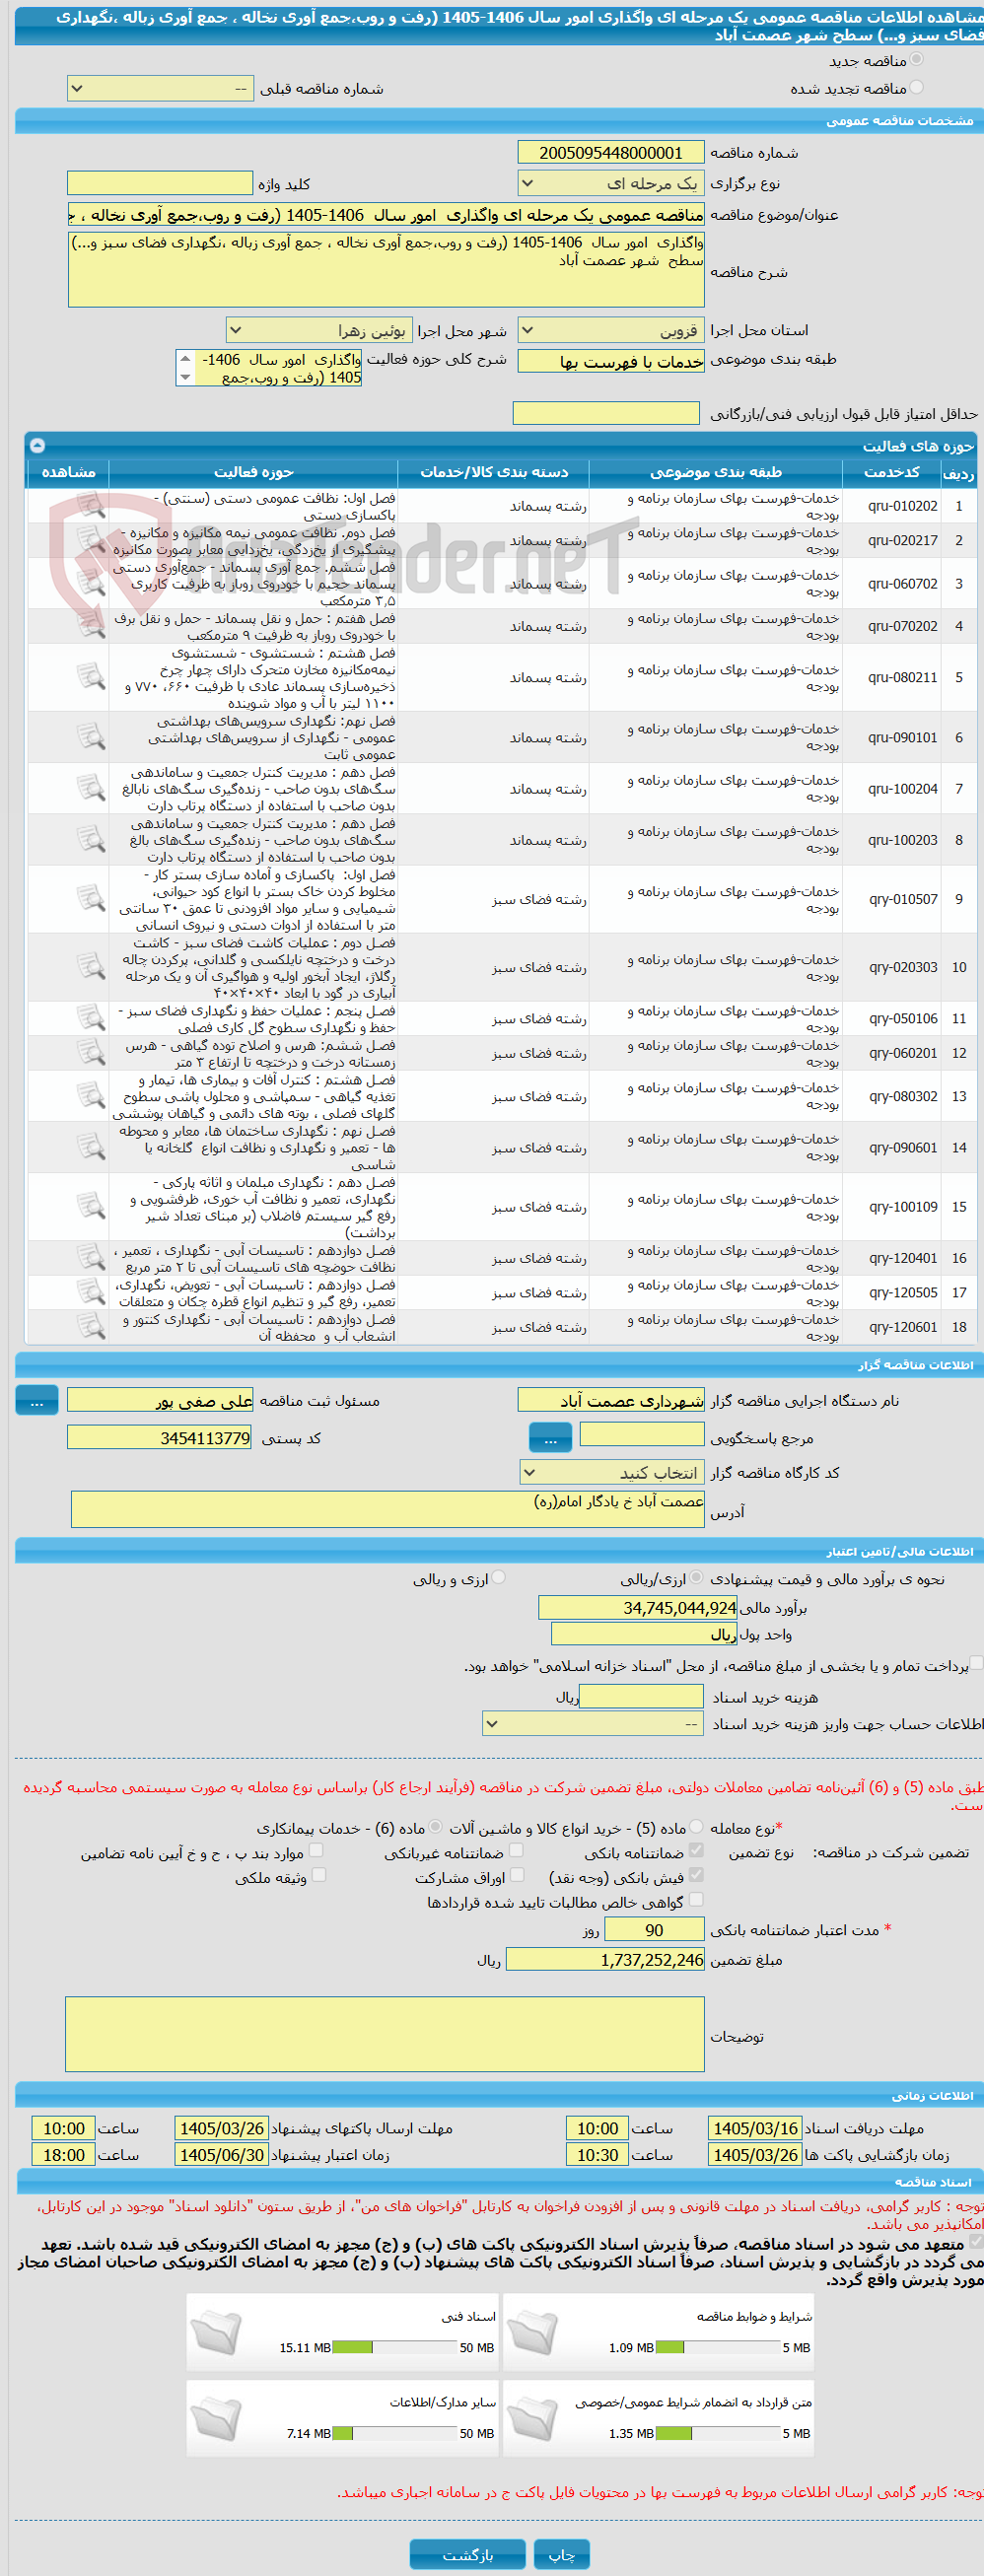The height and width of the screenshot is (2576, 984).
Task: Open view icon for row qru-060702
Action: pyautogui.click(x=91, y=584)
